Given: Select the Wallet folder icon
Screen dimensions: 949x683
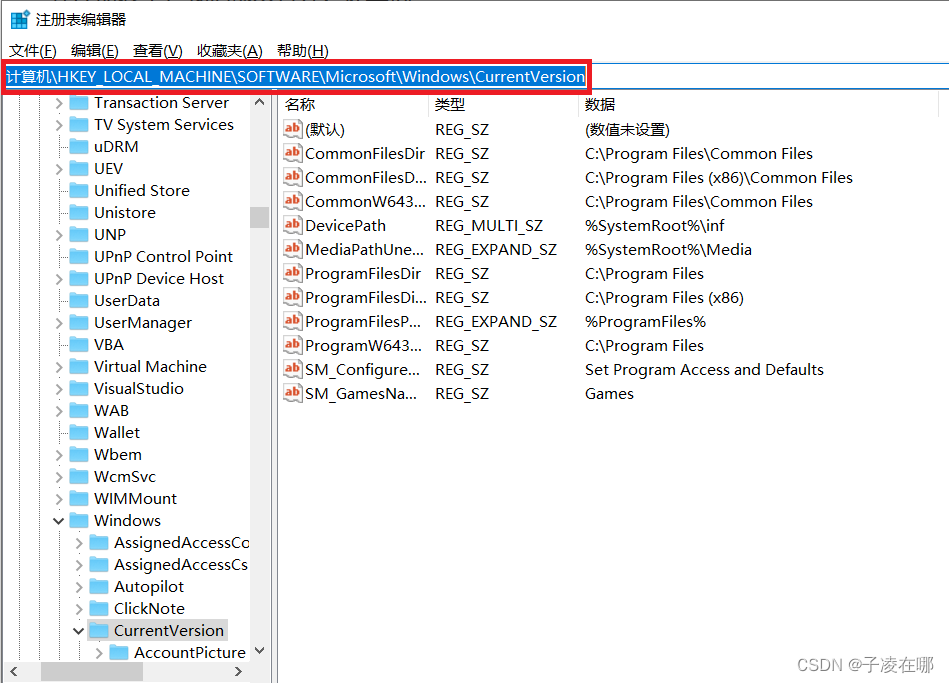Looking at the screenshot, I should tap(79, 432).
